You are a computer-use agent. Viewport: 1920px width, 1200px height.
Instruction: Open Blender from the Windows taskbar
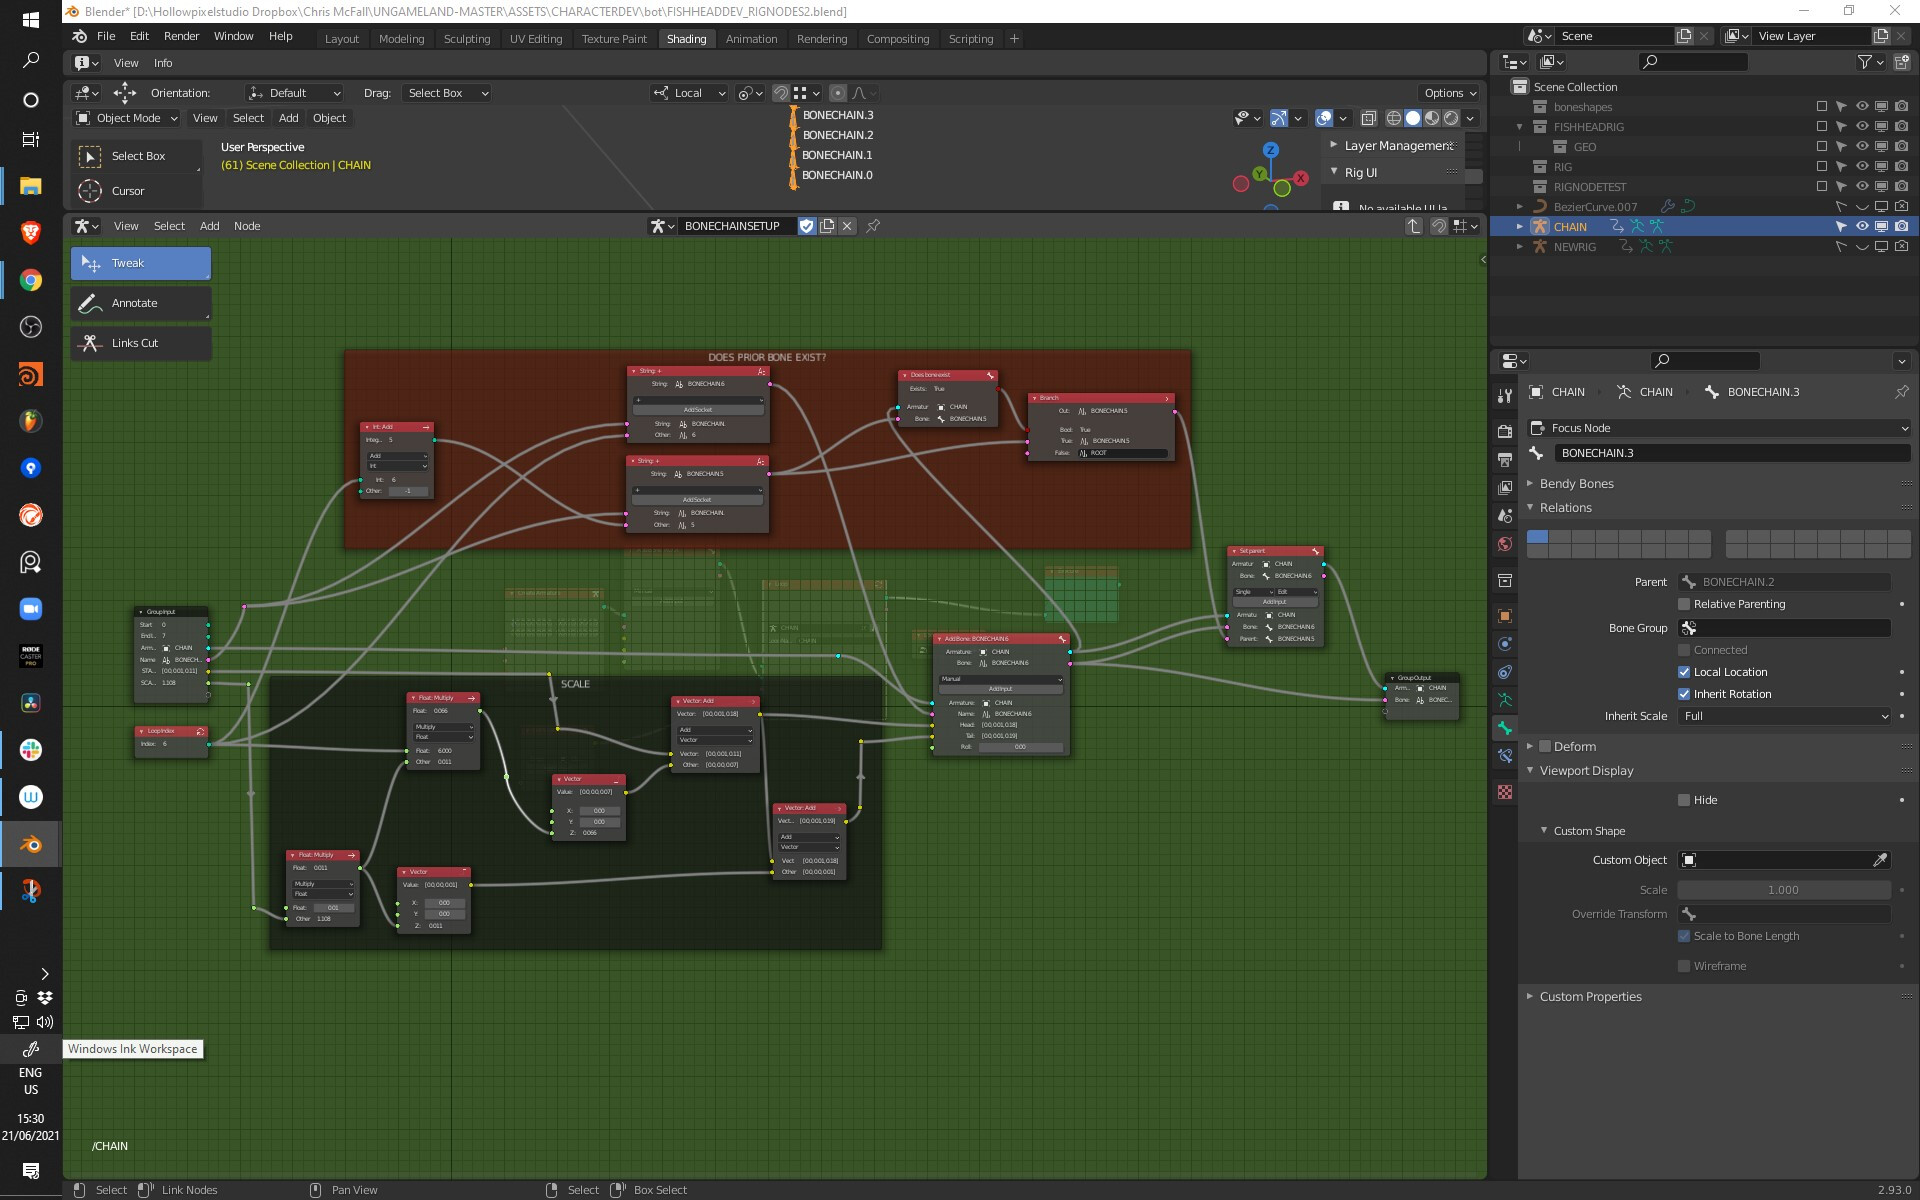tap(31, 845)
